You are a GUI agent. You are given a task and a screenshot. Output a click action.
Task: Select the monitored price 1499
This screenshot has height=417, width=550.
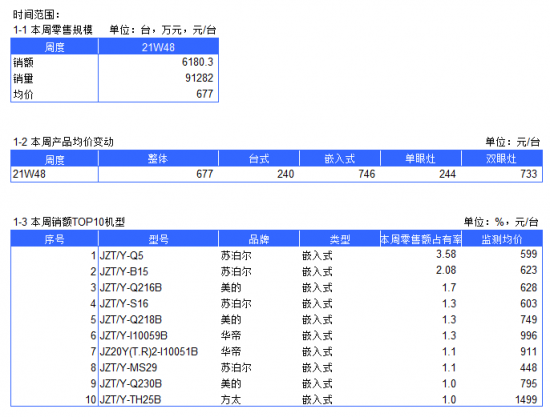coord(526,399)
